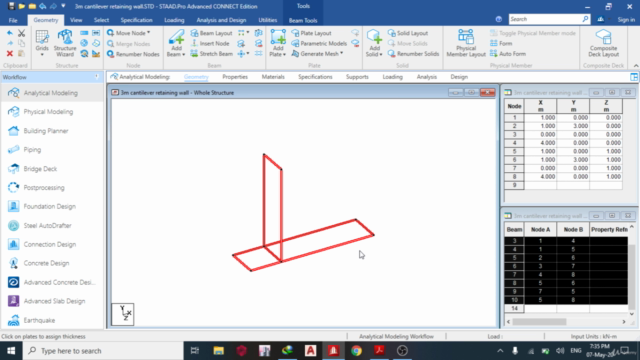Click the Insert Node tool
The height and width of the screenshot is (360, 640).
pyautogui.click(x=210, y=43)
